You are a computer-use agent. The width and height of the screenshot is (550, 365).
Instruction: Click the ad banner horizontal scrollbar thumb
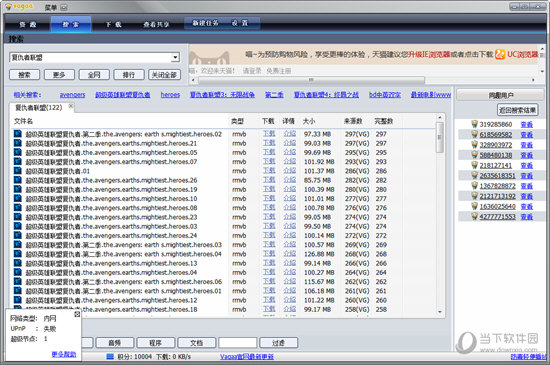[x=311, y=80]
